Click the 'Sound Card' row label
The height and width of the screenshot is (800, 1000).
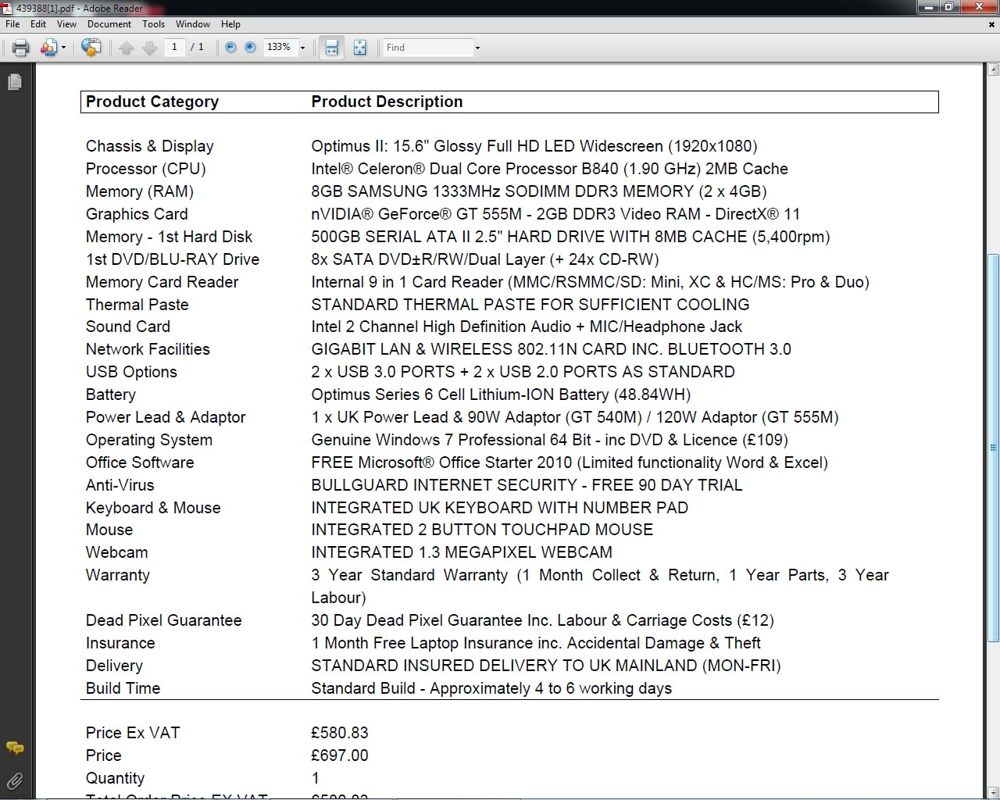128,327
